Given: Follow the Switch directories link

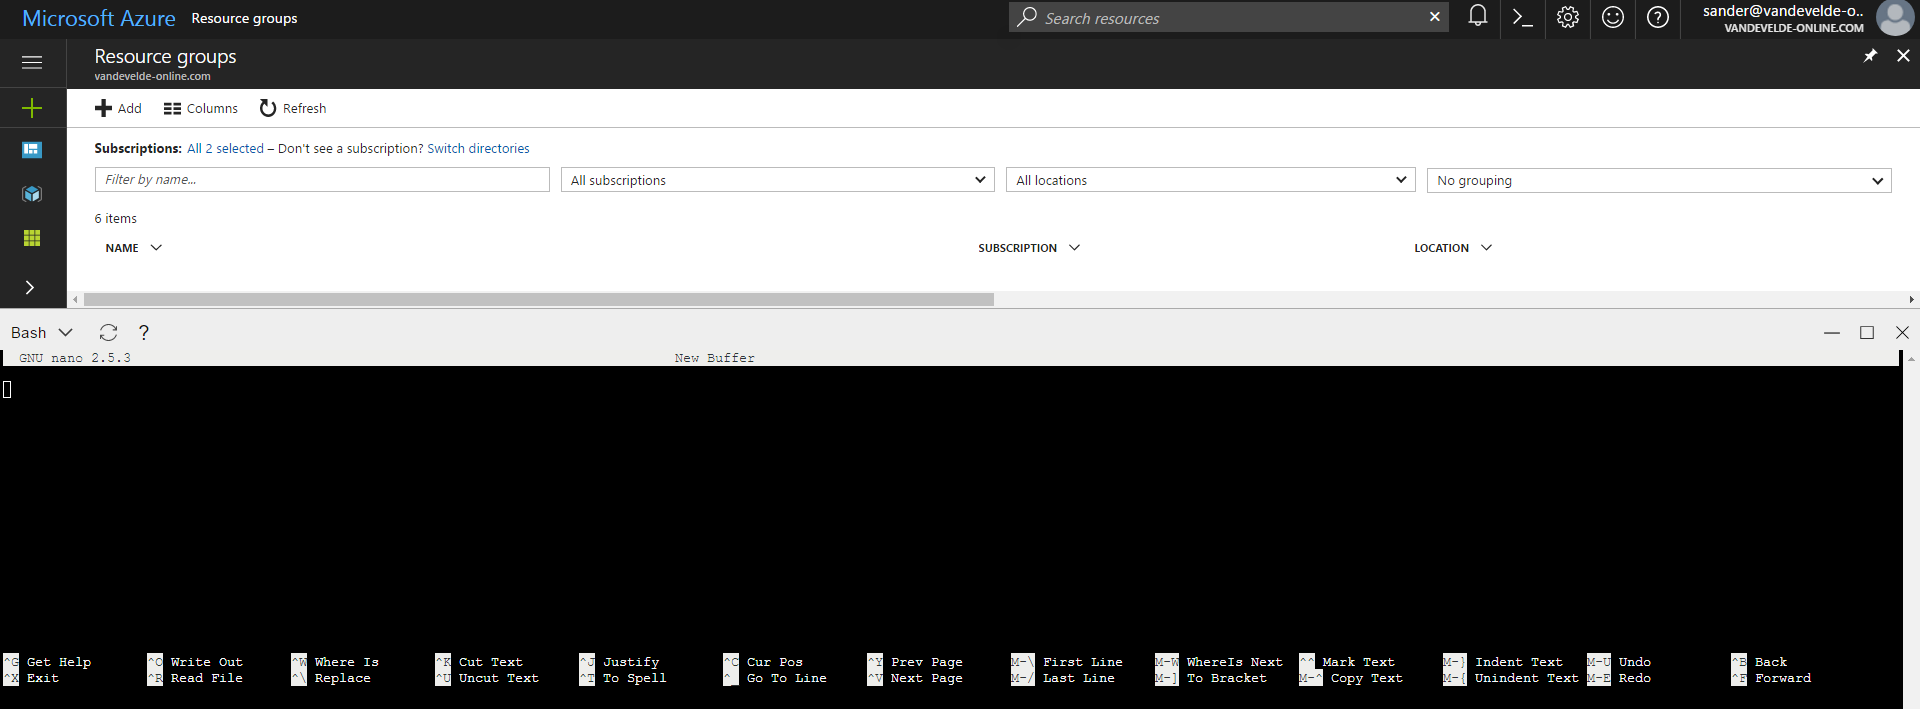Looking at the screenshot, I should 478,148.
